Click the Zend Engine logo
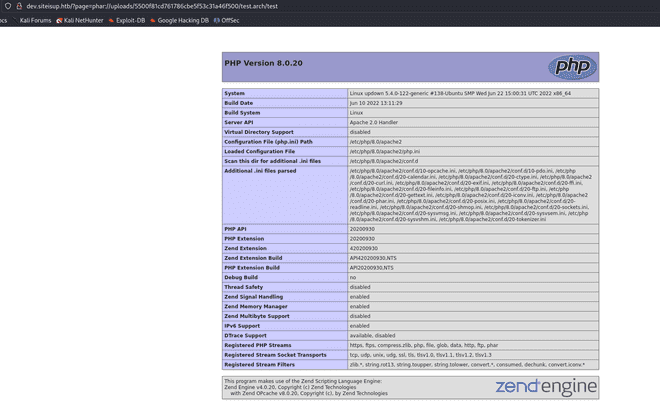The width and height of the screenshot is (660, 403). [x=559, y=386]
